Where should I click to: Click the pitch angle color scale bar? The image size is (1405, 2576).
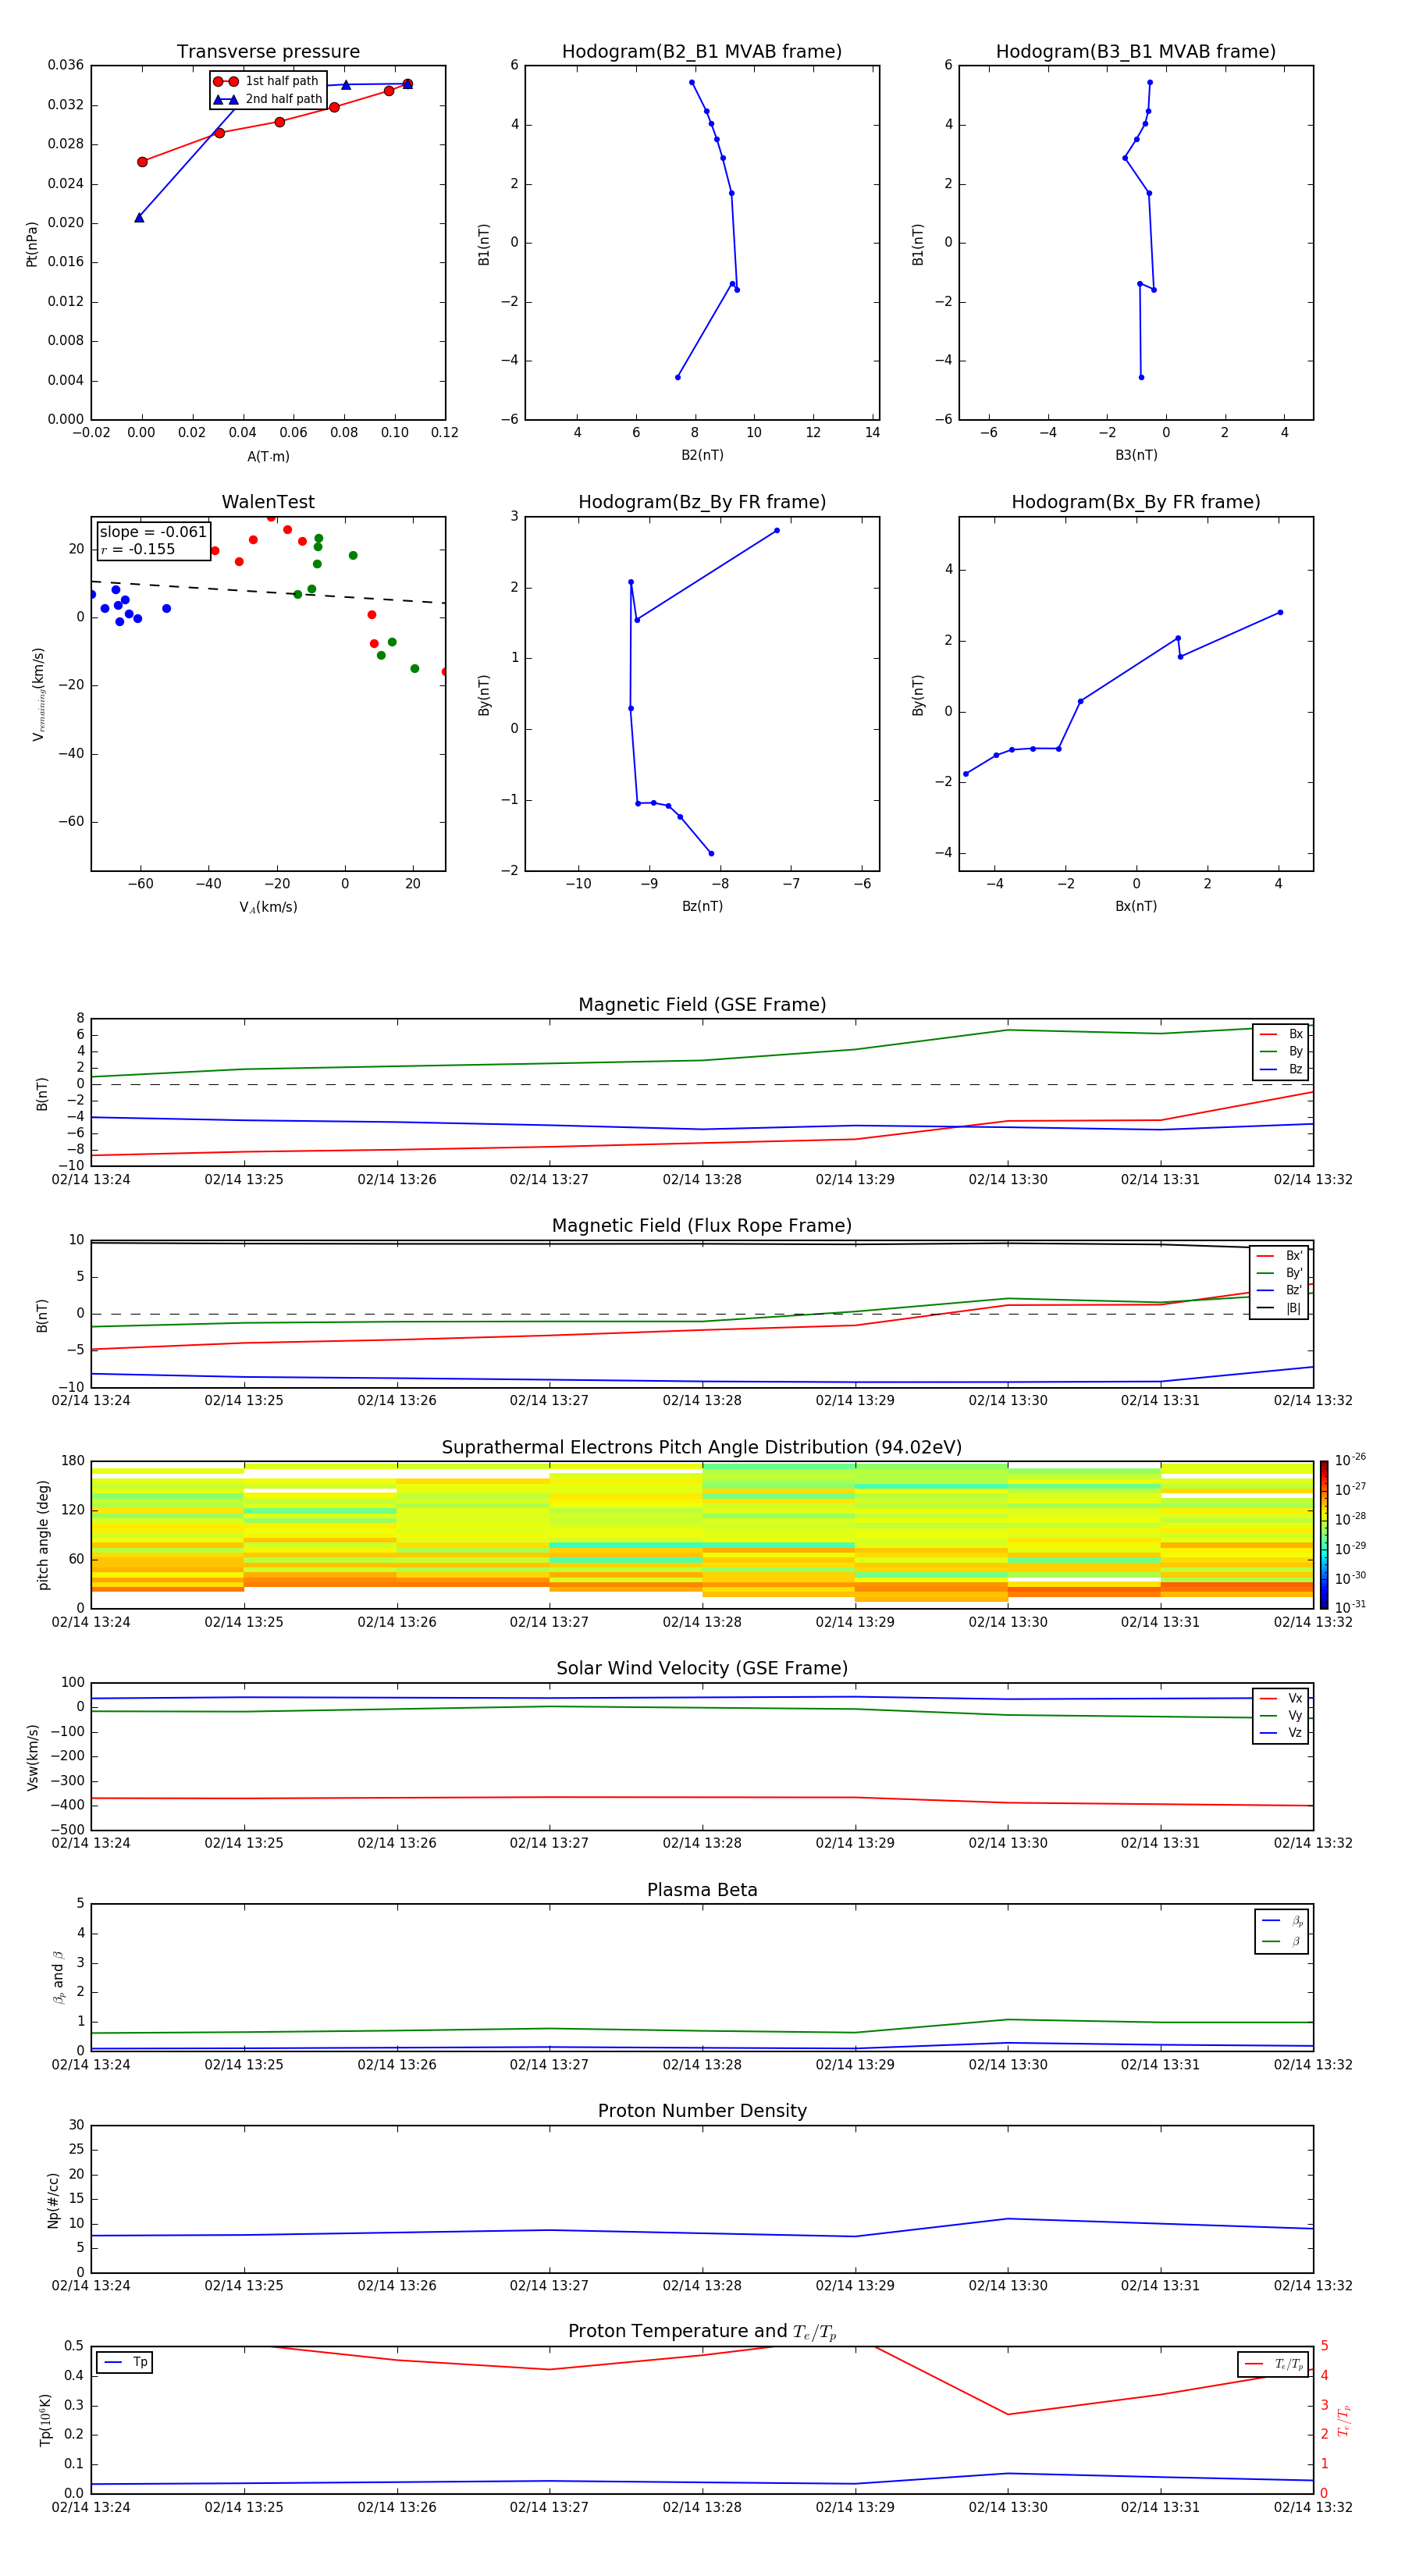[1324, 1535]
